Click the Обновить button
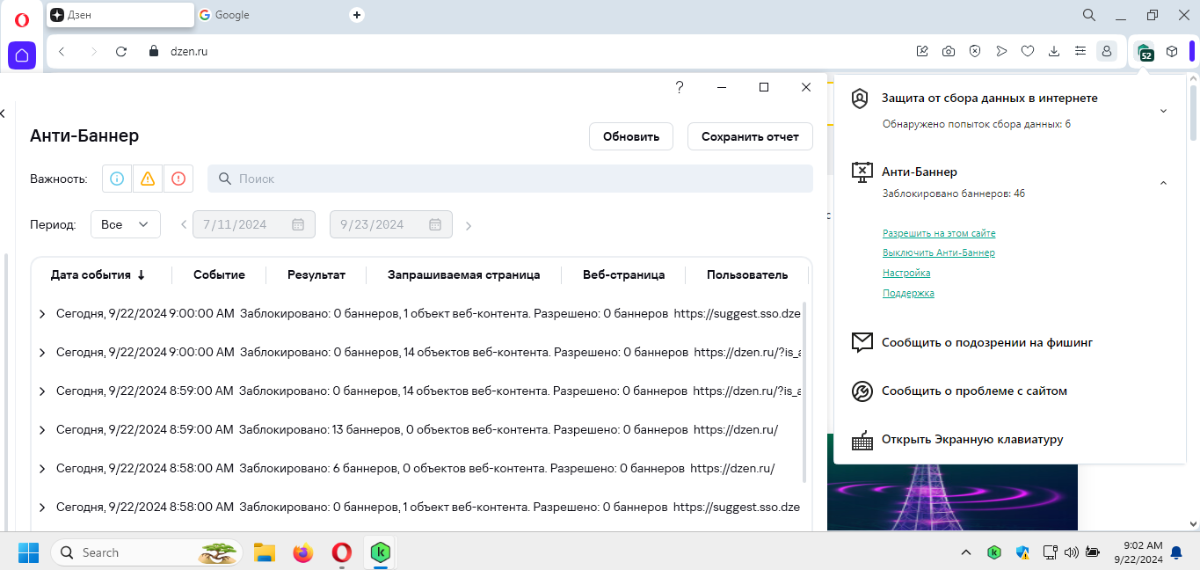This screenshot has width=1200, height=570. coord(631,136)
